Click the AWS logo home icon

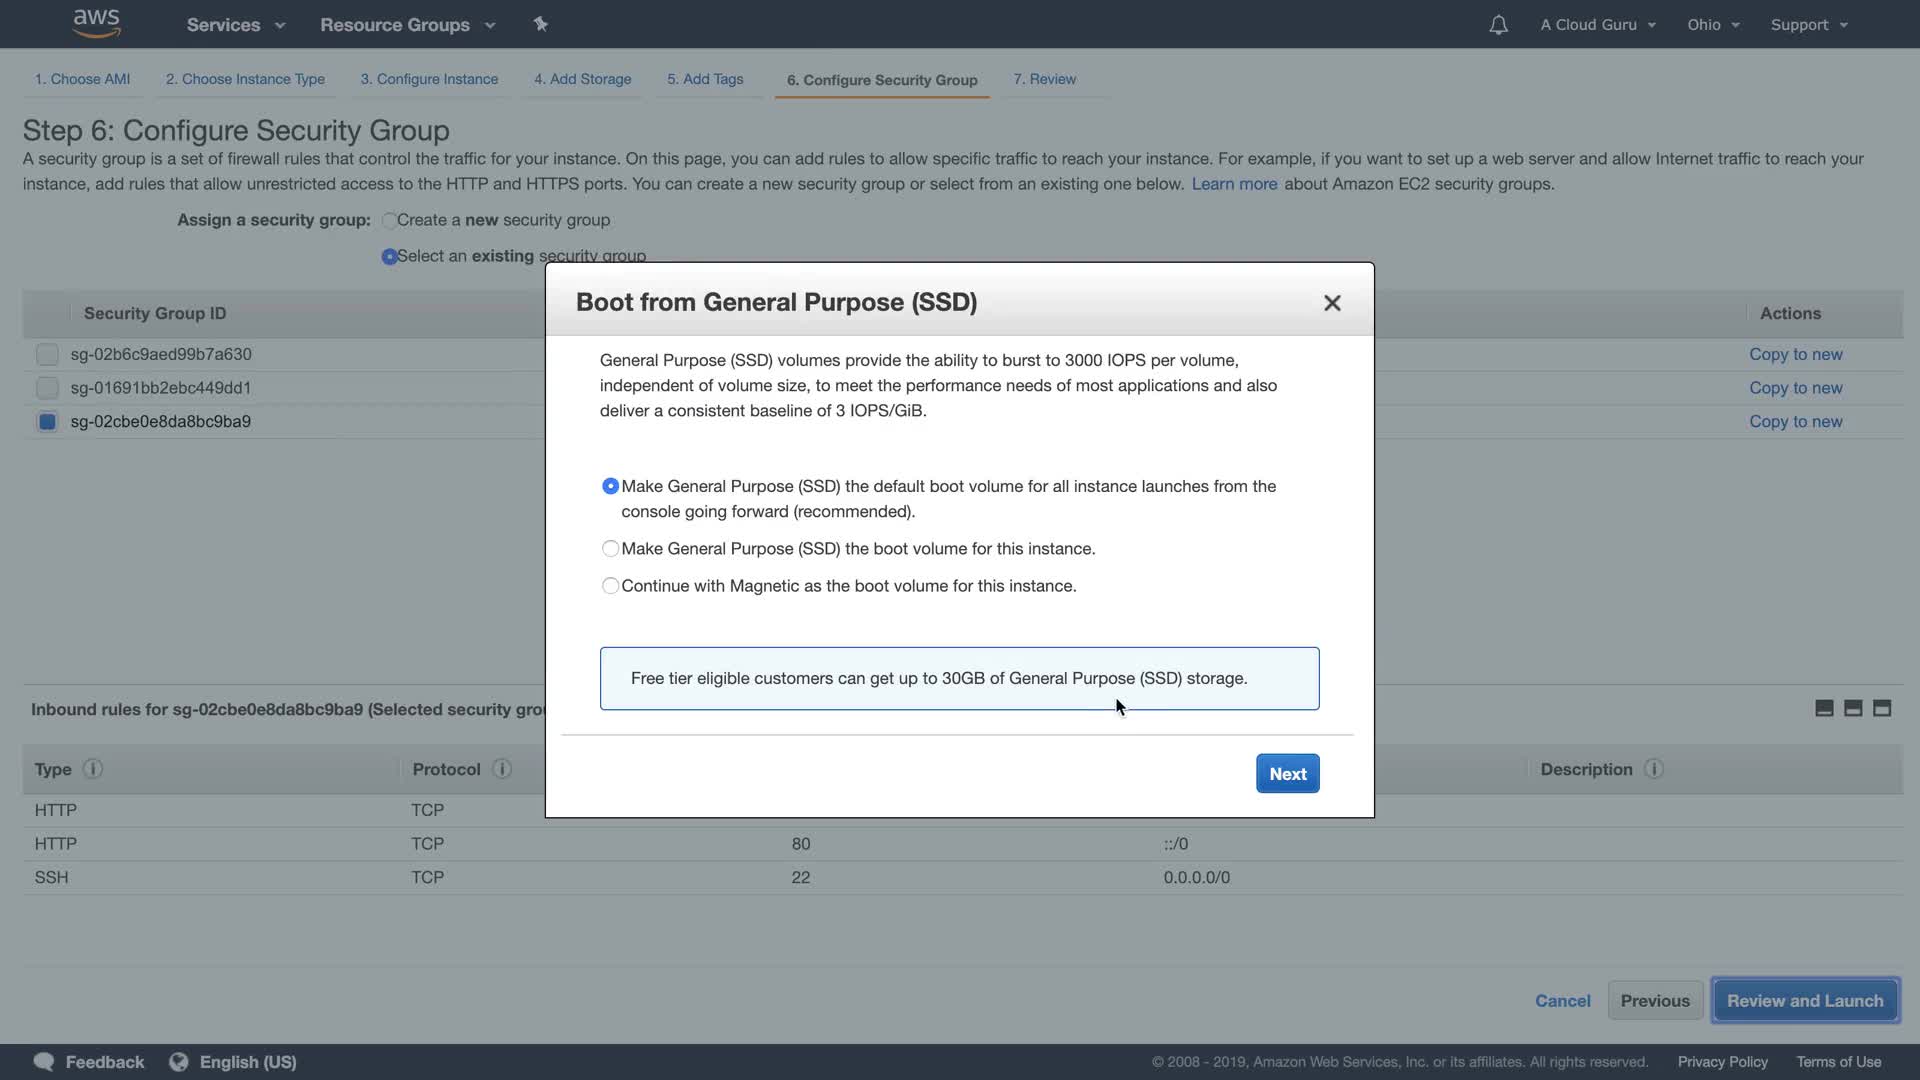tap(96, 23)
